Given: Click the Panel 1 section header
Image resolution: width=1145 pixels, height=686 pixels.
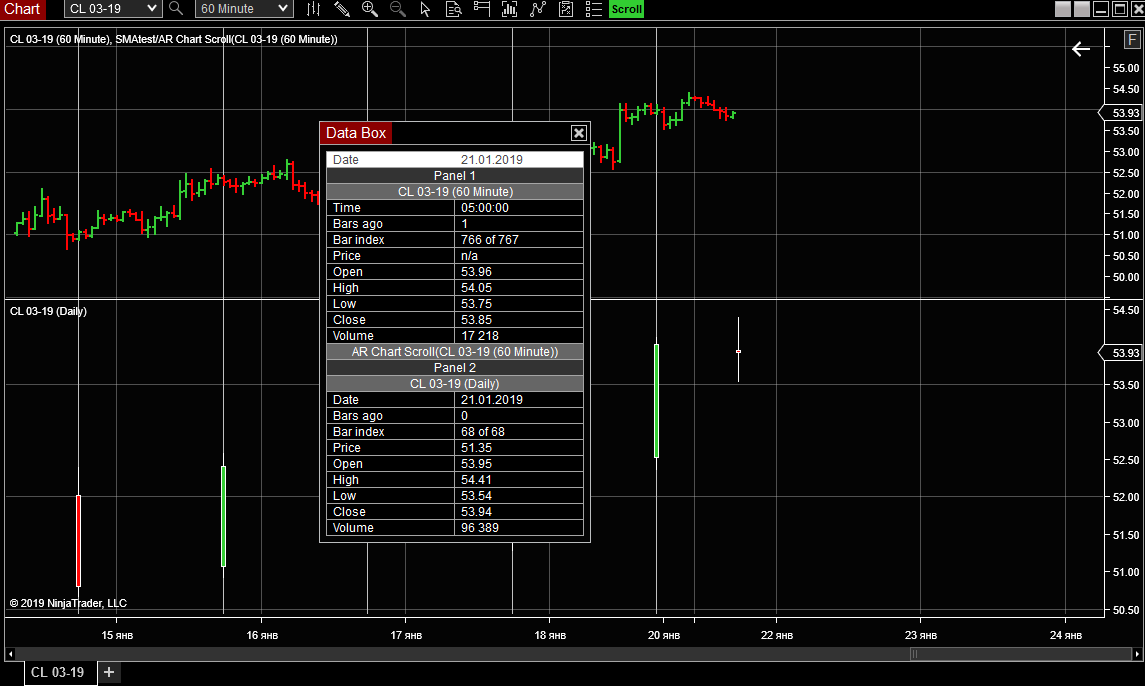Looking at the screenshot, I should pyautogui.click(x=455, y=175).
